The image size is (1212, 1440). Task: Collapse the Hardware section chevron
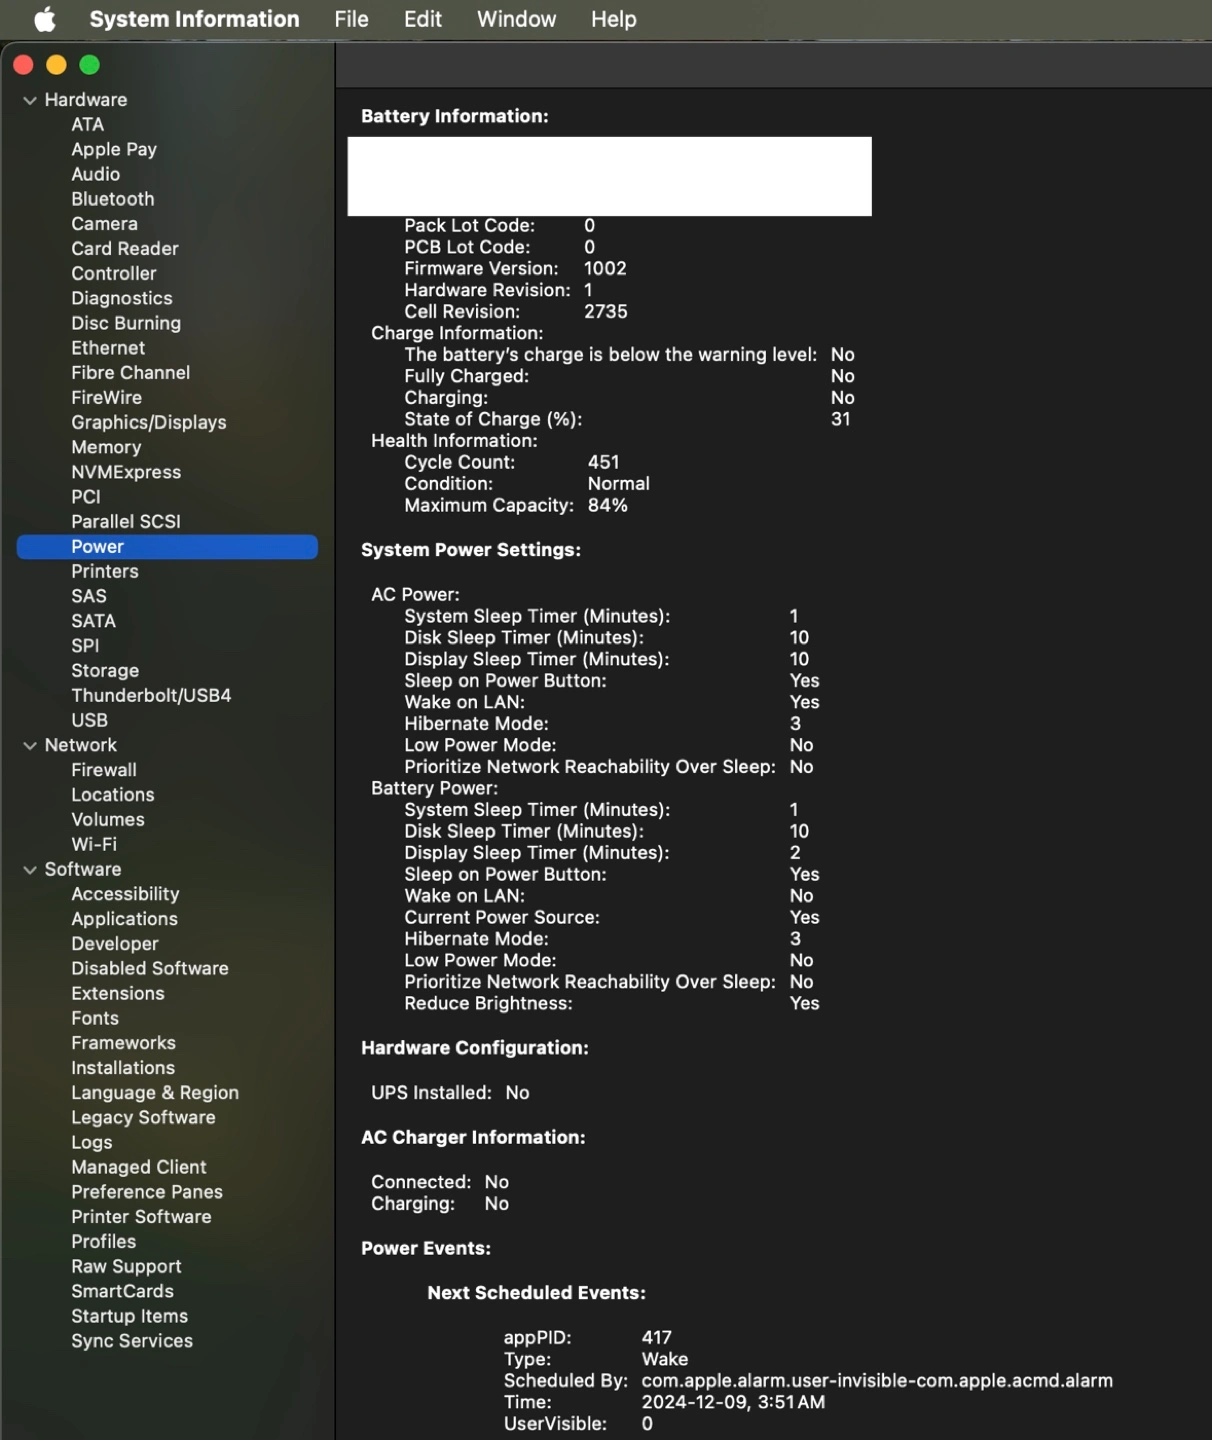point(30,100)
